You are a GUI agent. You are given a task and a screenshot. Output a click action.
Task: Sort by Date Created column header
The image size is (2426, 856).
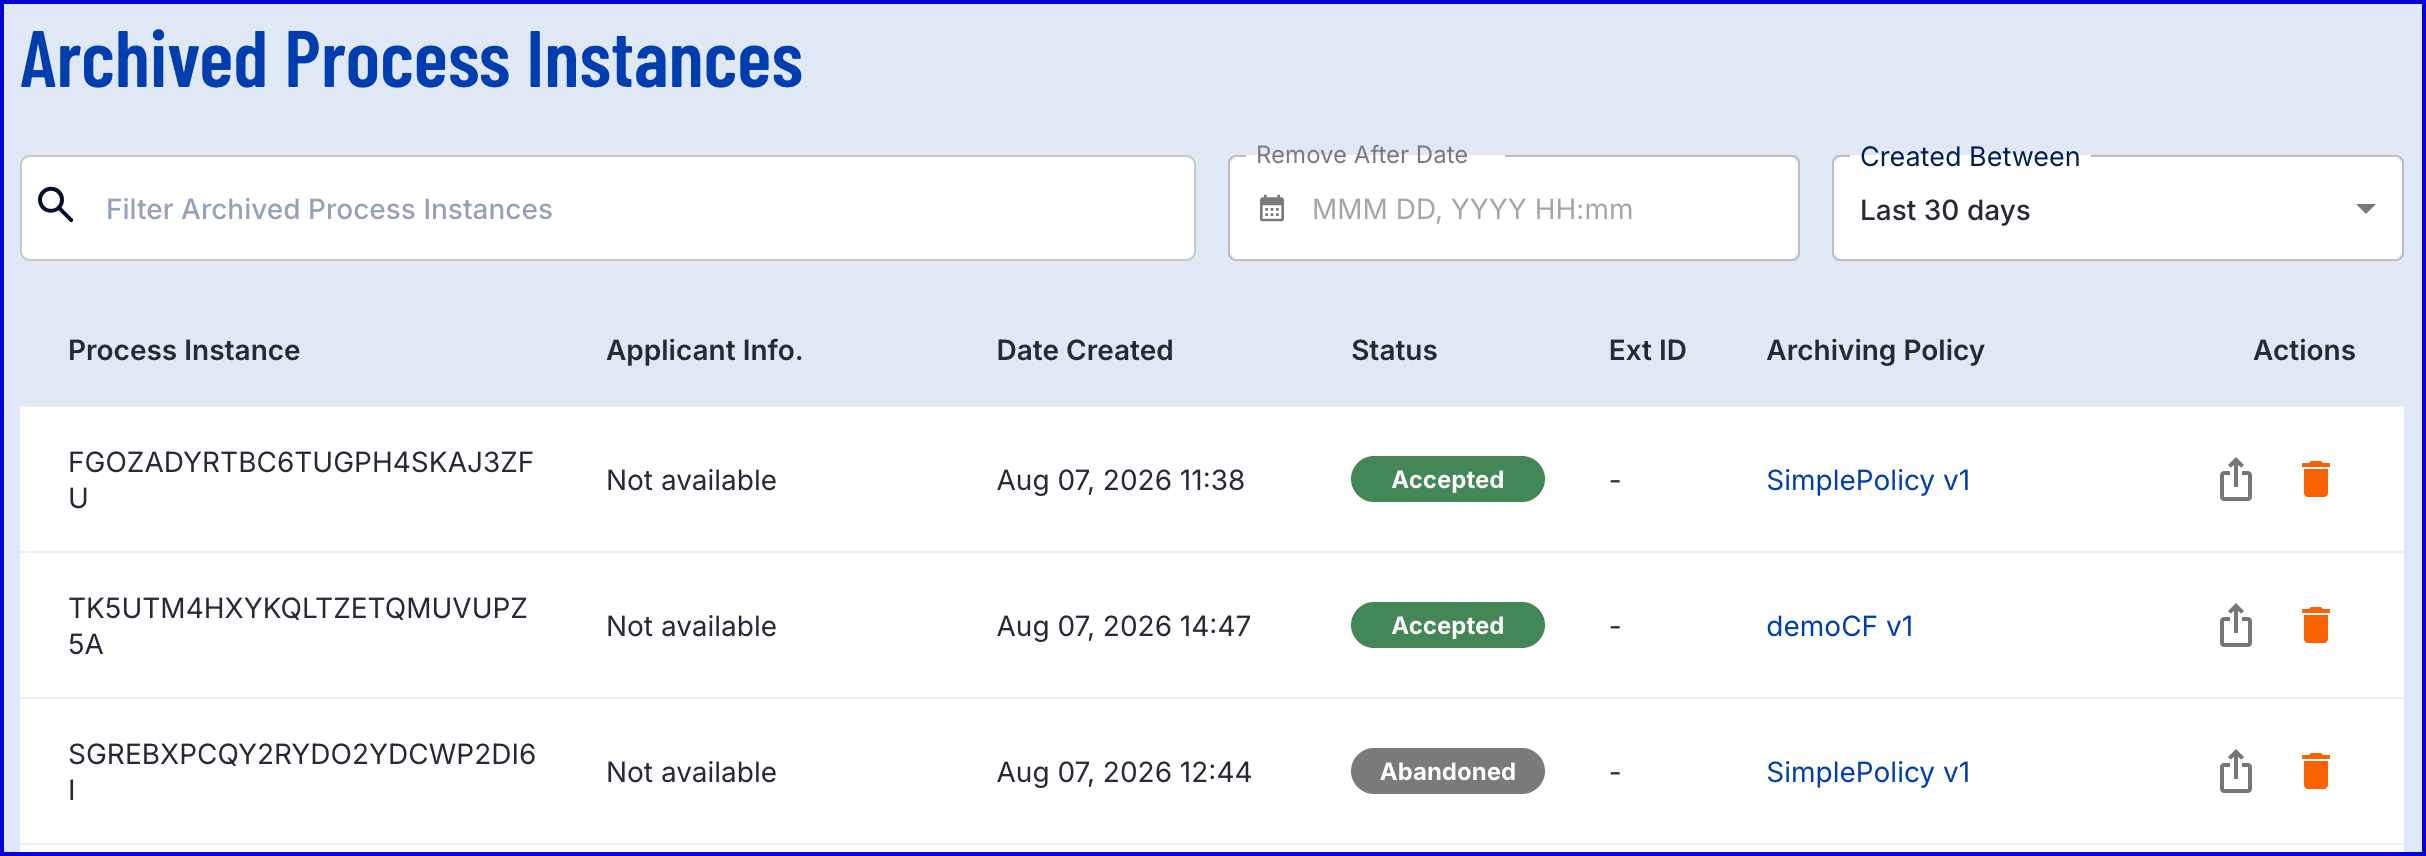coord(1085,350)
